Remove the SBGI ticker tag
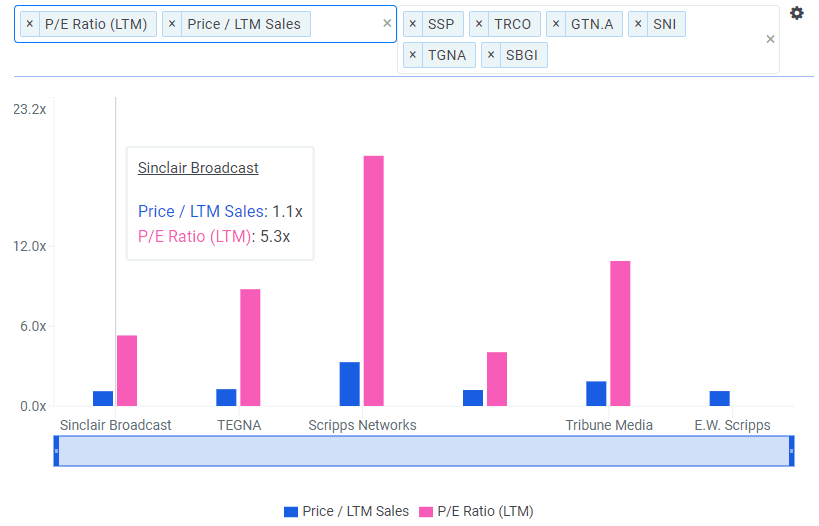819x526 pixels. click(x=491, y=55)
